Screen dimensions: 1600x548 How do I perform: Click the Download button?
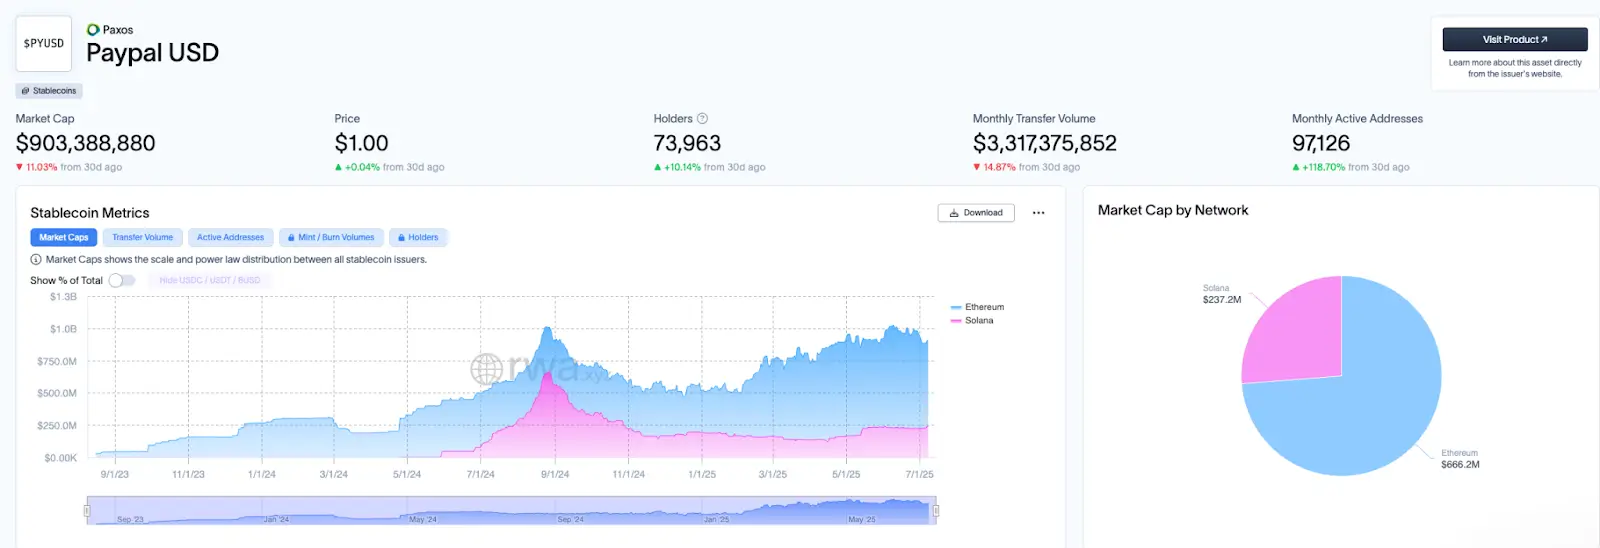pos(976,213)
